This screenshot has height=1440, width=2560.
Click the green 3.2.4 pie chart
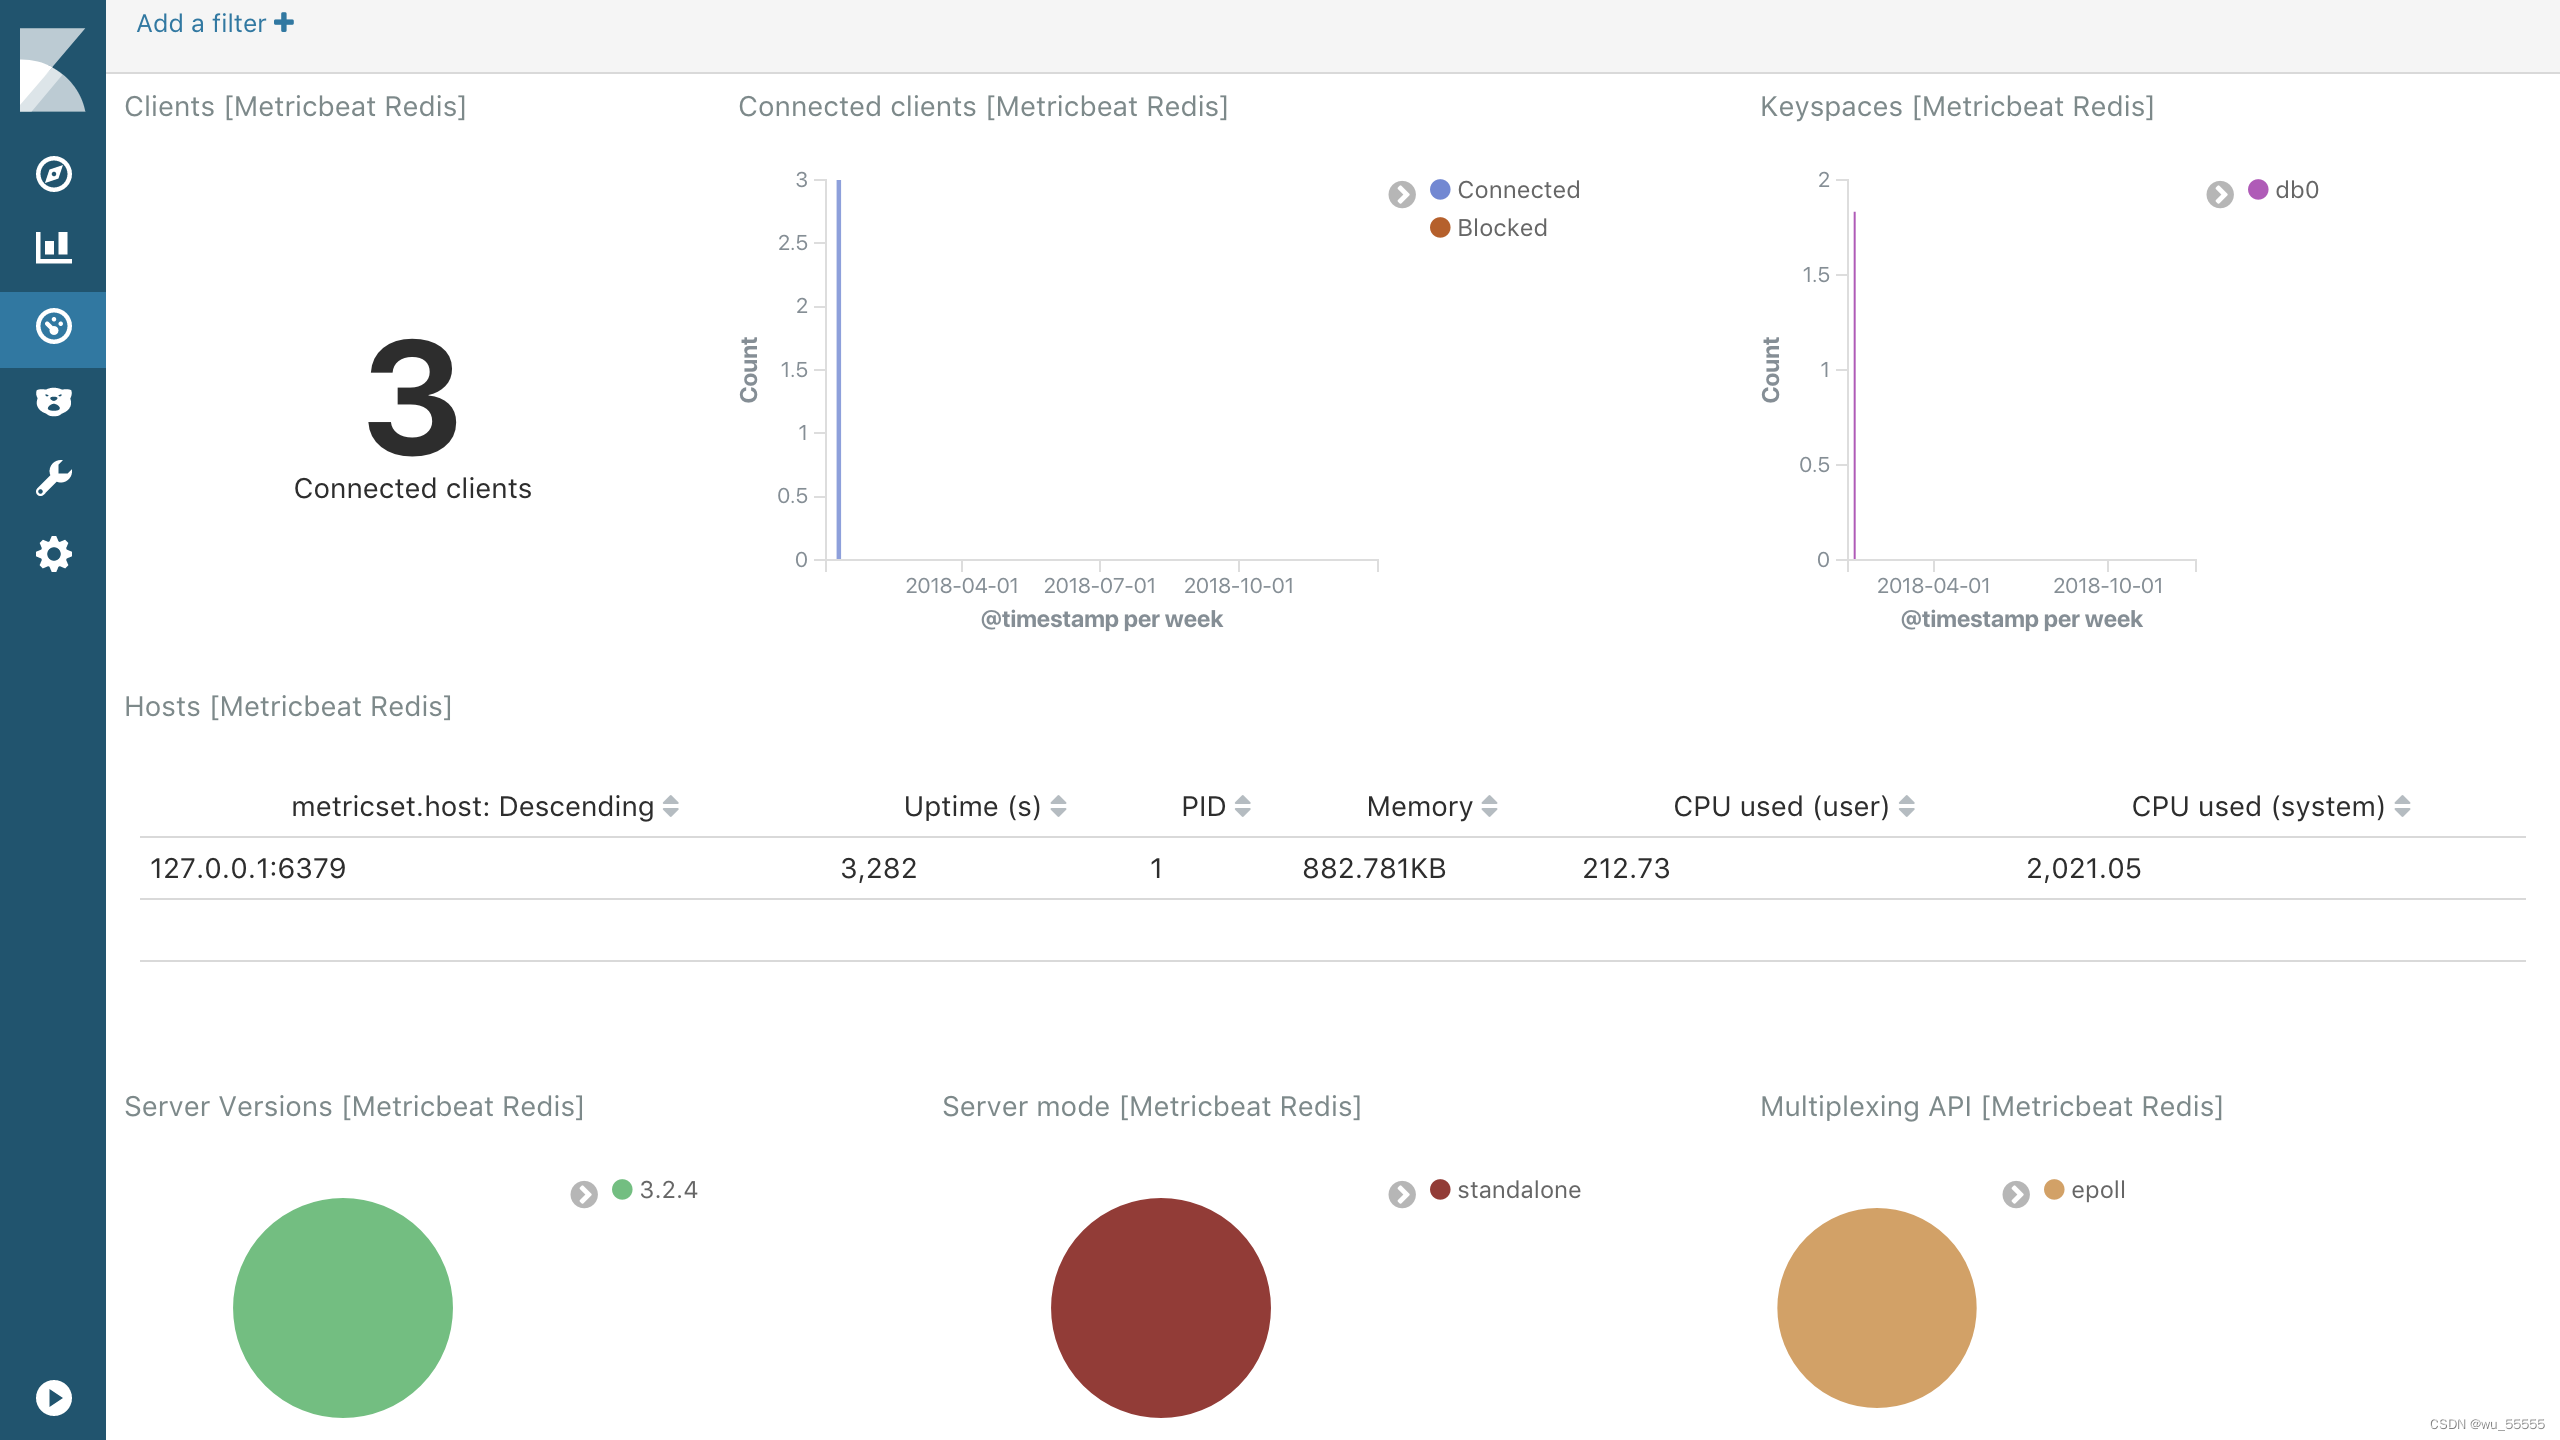[x=343, y=1307]
